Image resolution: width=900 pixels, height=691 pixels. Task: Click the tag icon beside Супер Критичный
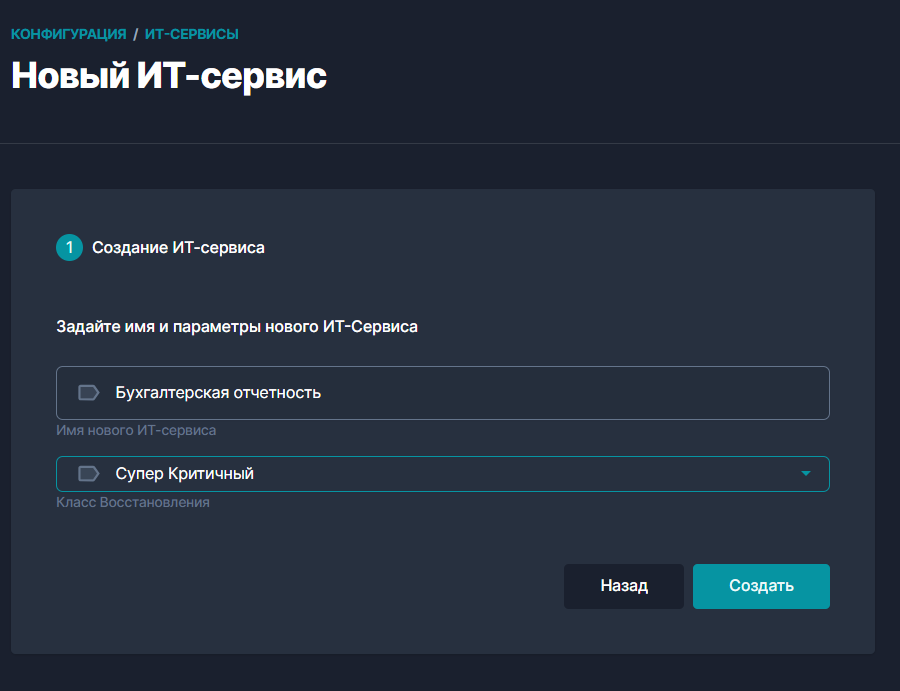(88, 474)
